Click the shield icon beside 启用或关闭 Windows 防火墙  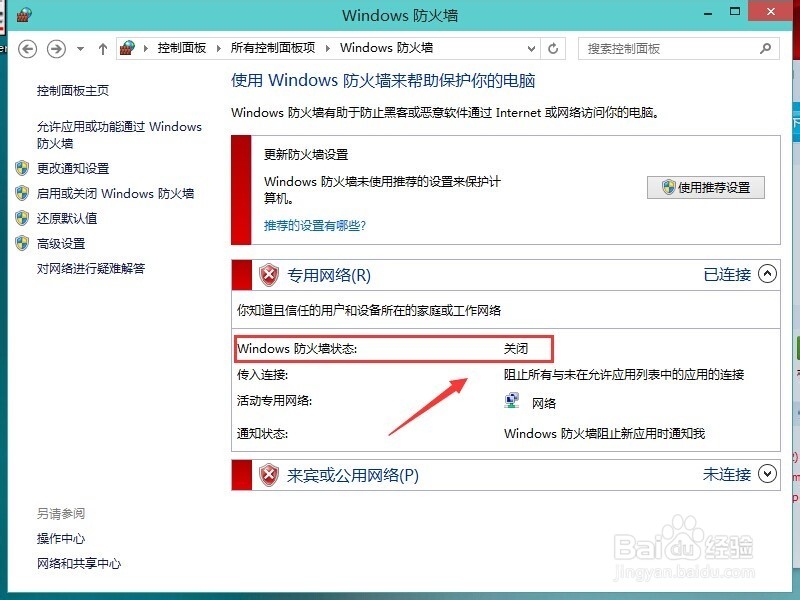pos(23,193)
